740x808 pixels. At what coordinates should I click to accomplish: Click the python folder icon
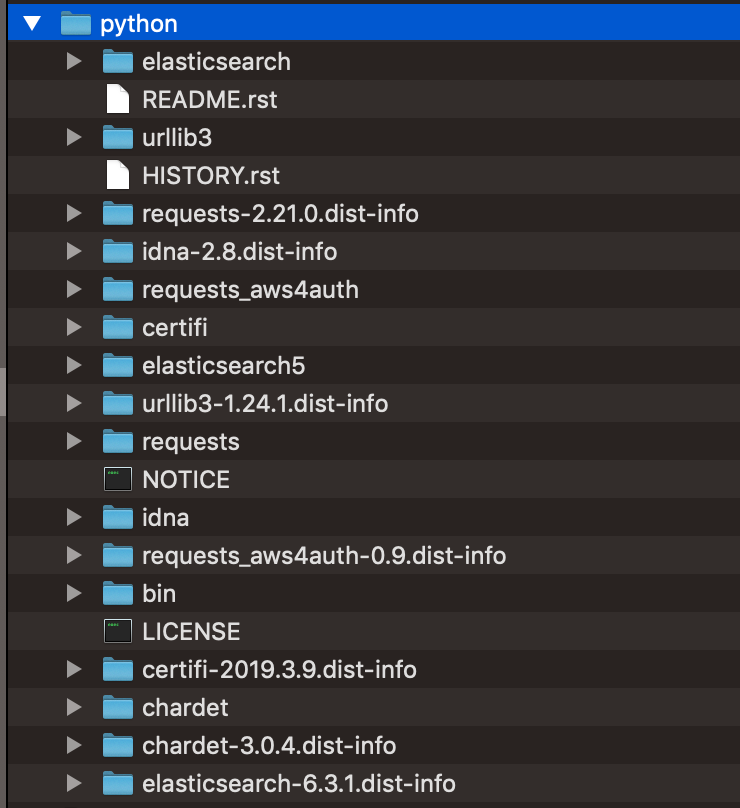[76, 24]
